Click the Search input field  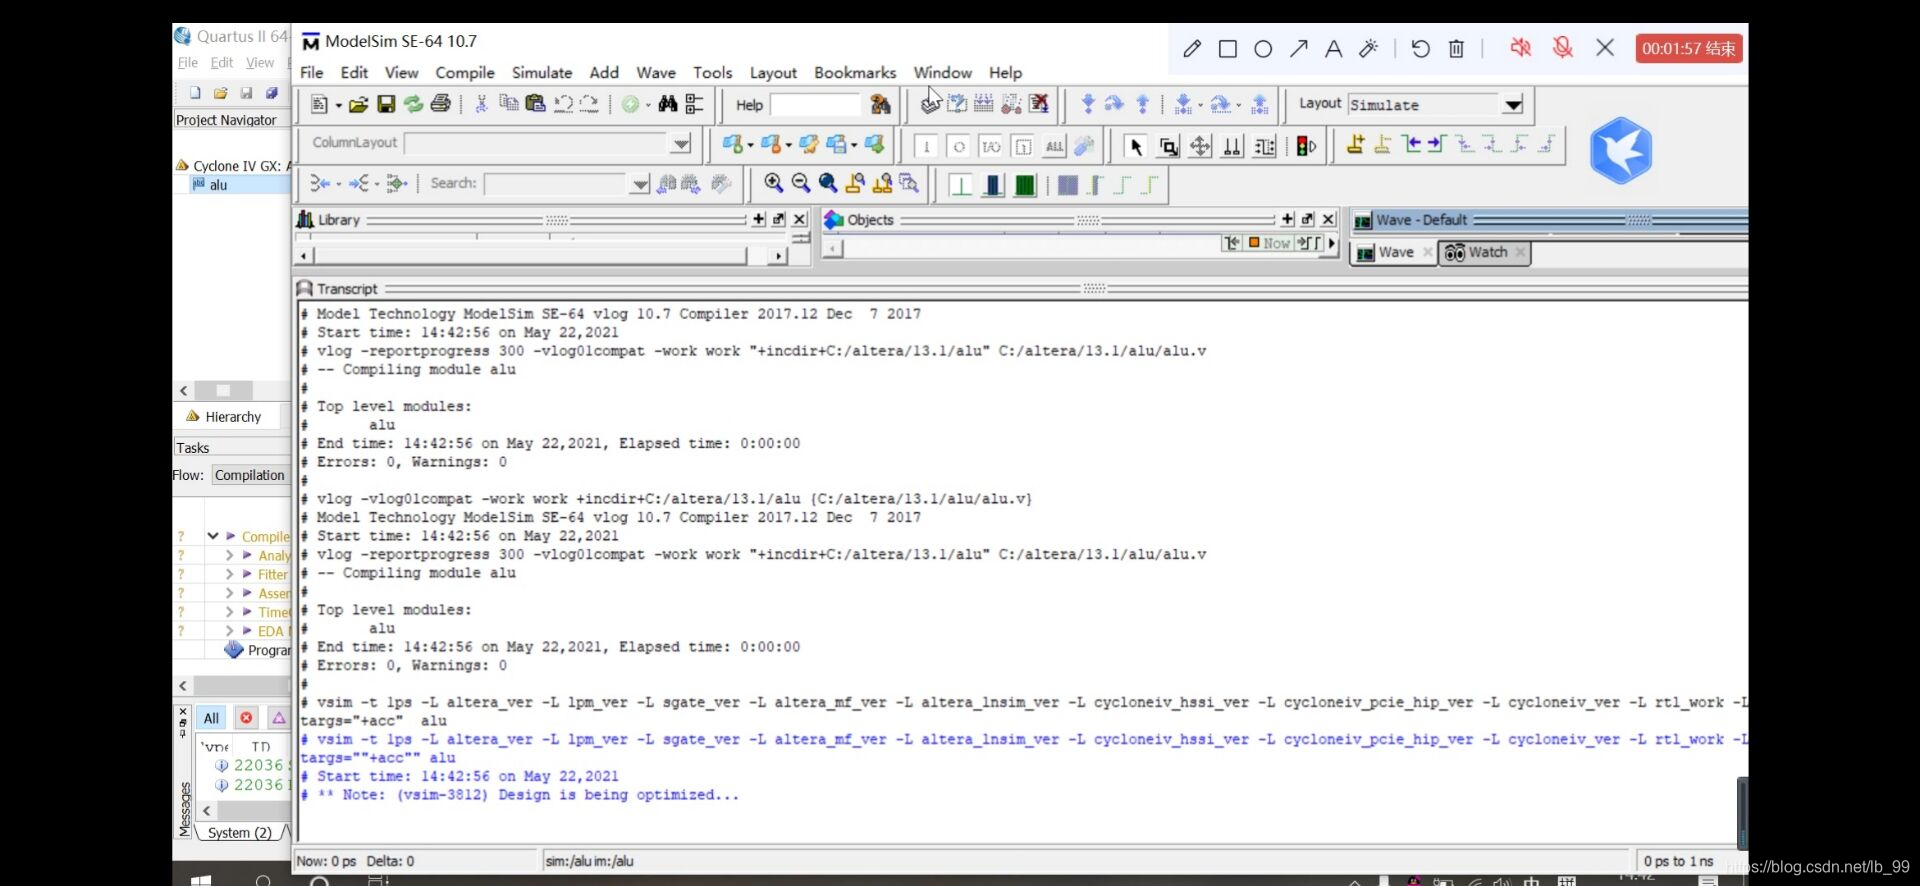(557, 184)
